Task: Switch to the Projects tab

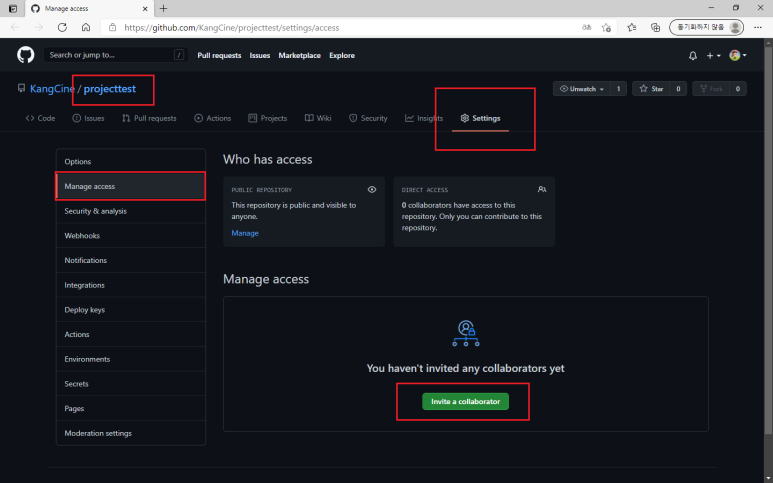Action: (268, 118)
